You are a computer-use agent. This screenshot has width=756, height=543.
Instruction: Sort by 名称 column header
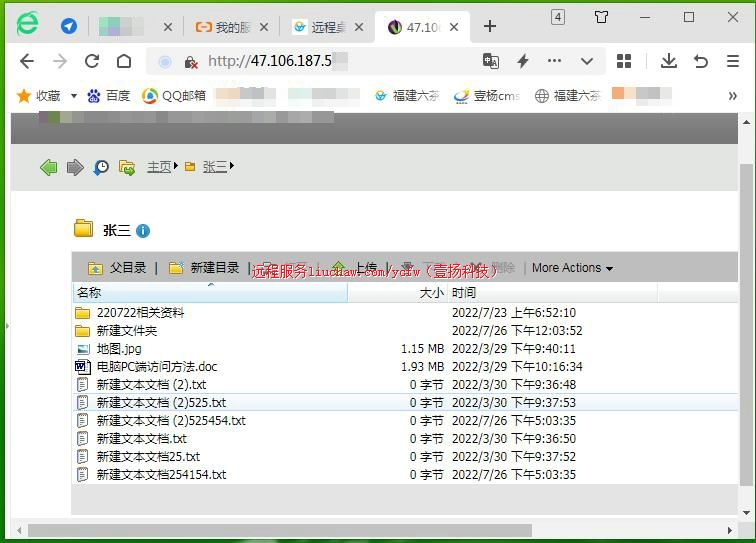(210, 292)
